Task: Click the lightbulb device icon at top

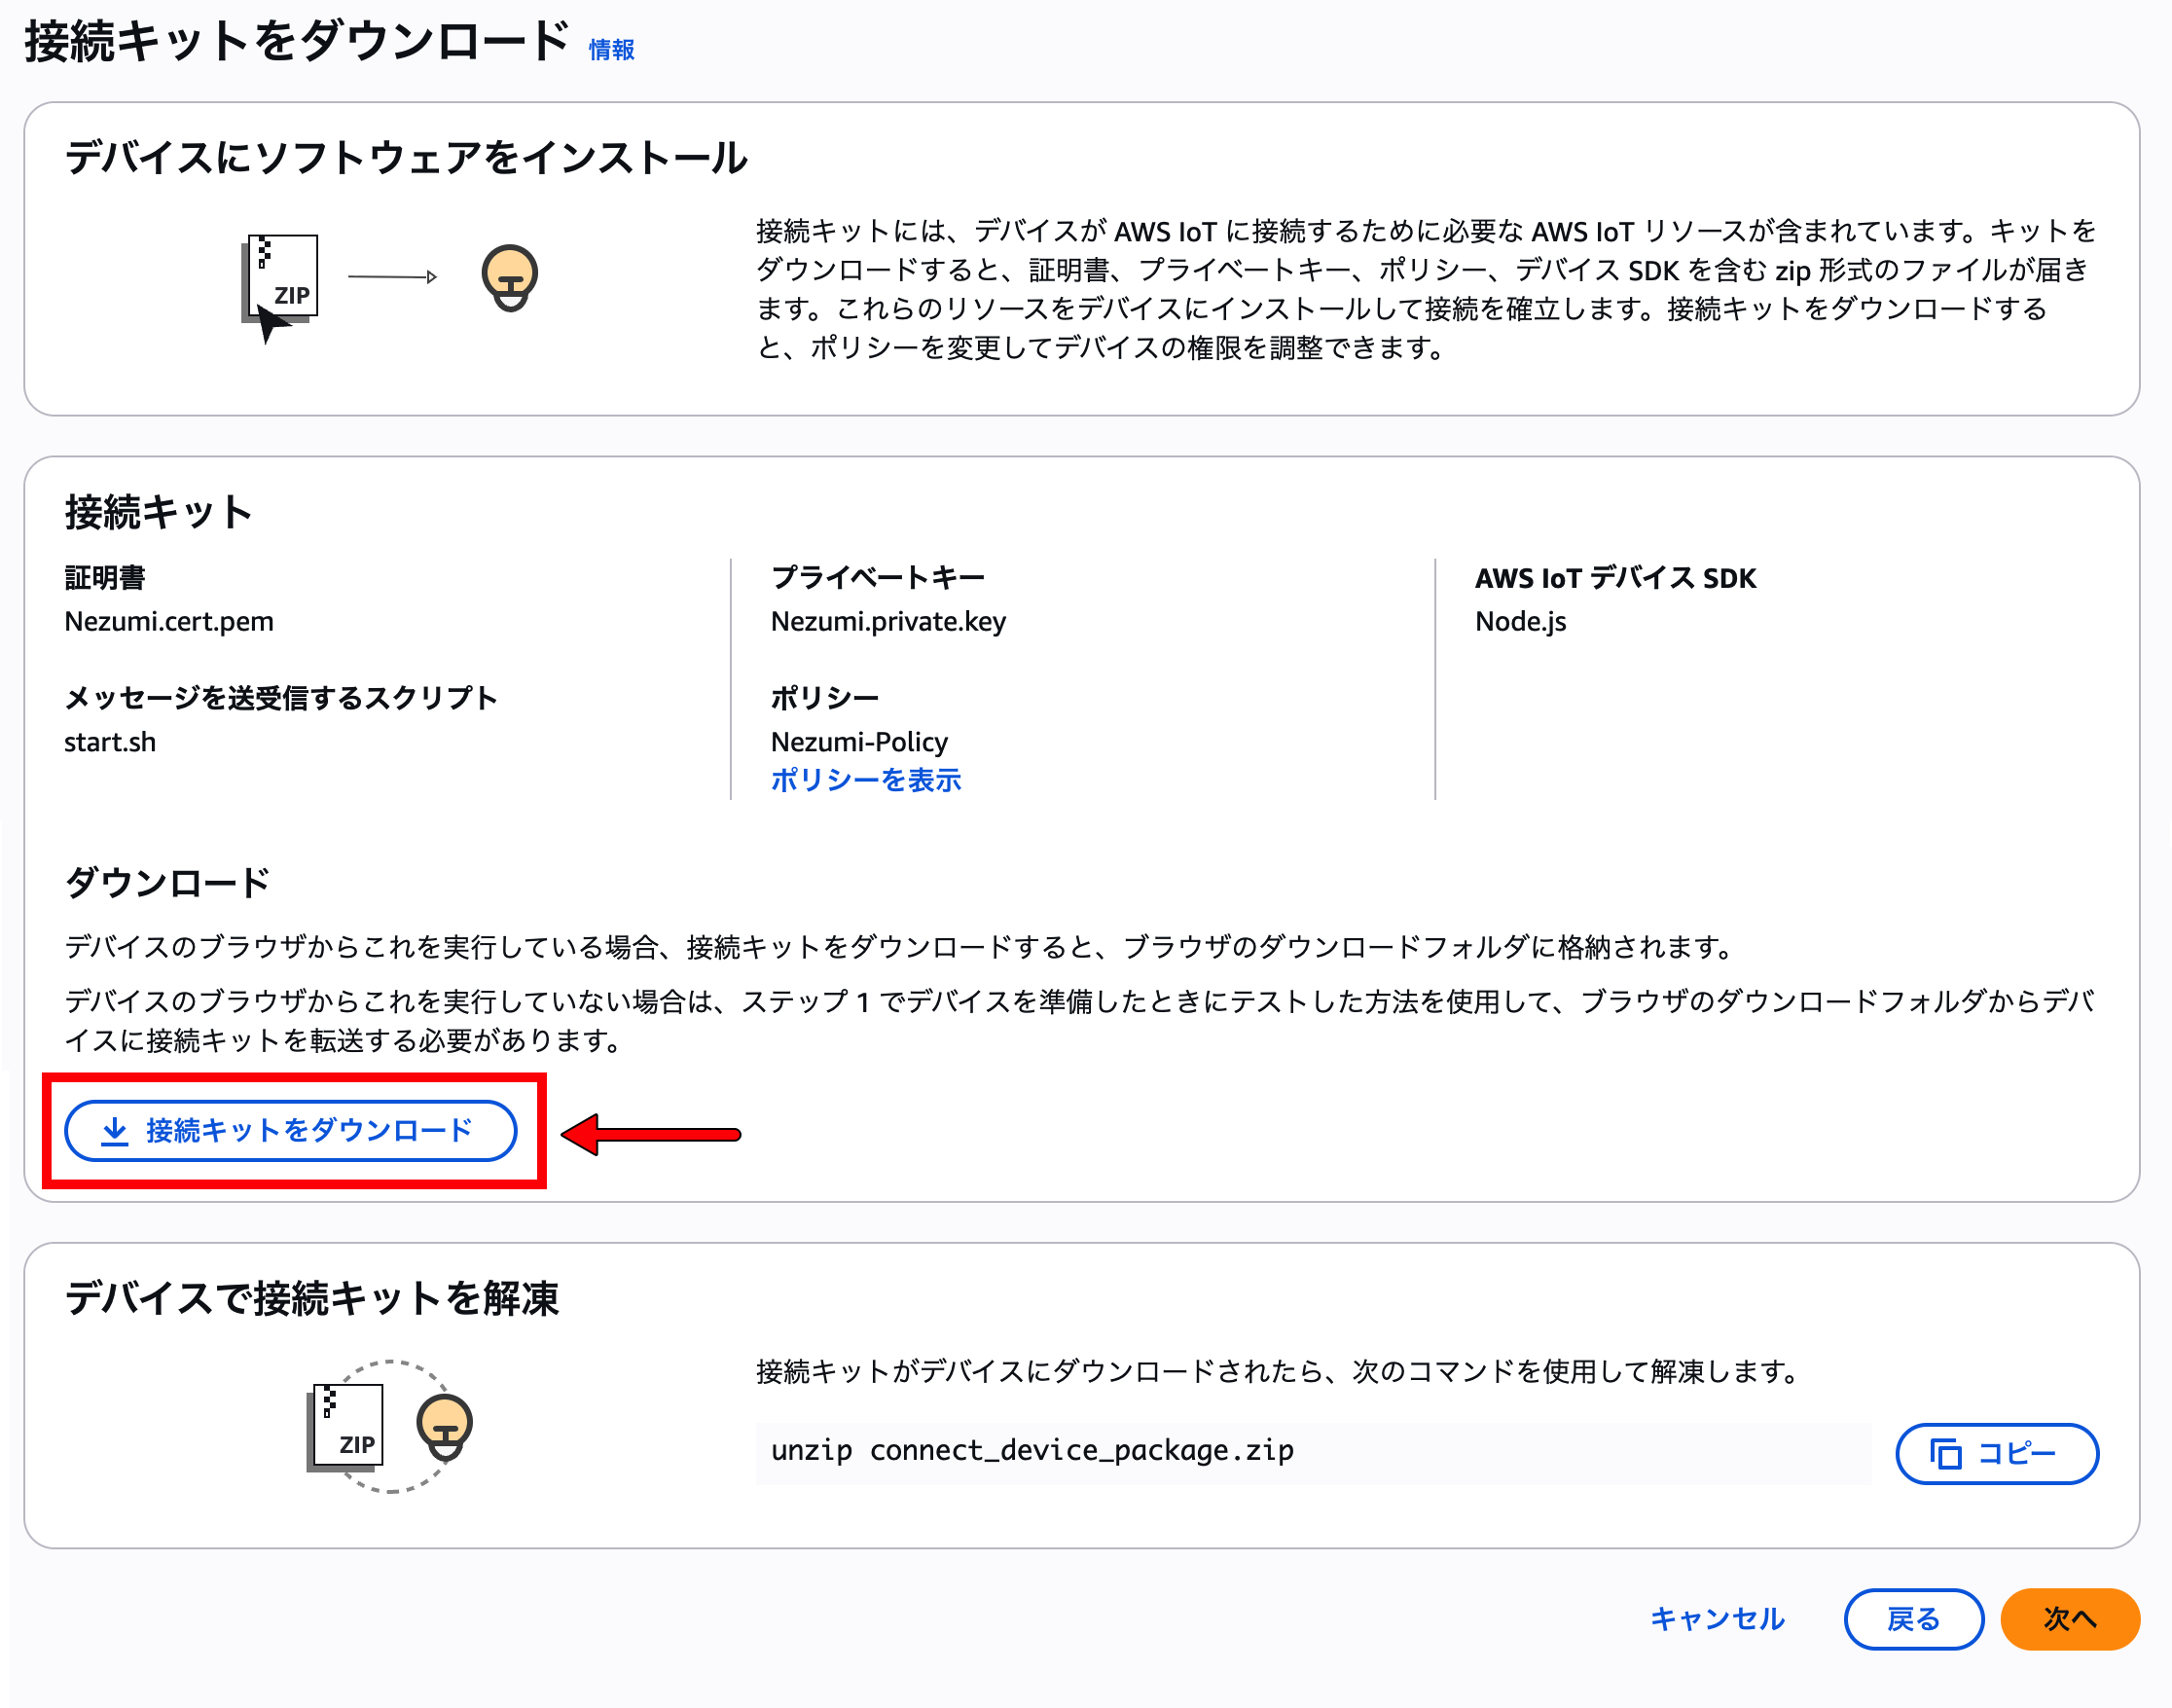Action: (509, 277)
